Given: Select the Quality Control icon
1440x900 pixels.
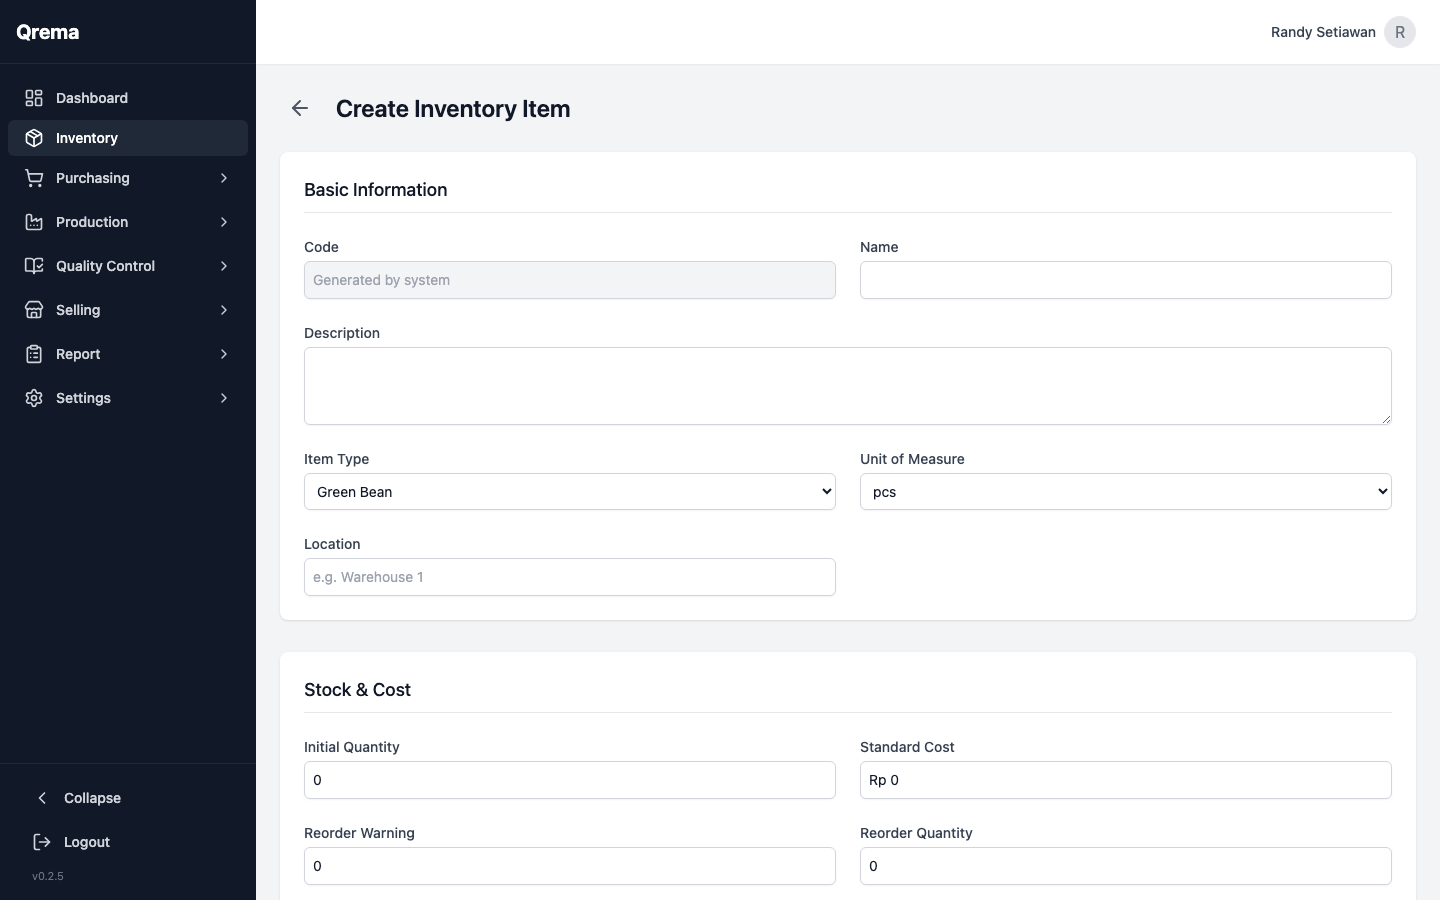Looking at the screenshot, I should (33, 266).
